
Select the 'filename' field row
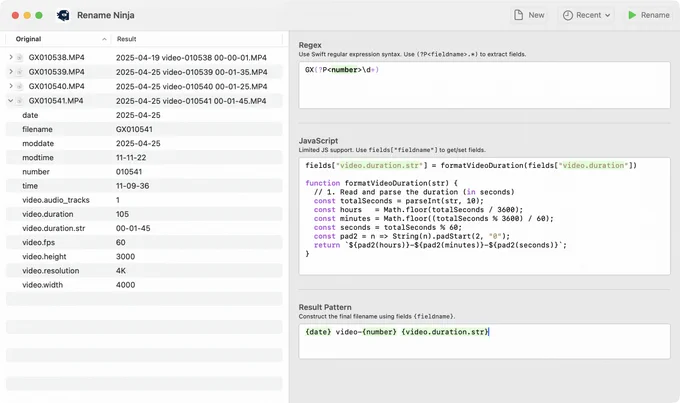pos(144,129)
